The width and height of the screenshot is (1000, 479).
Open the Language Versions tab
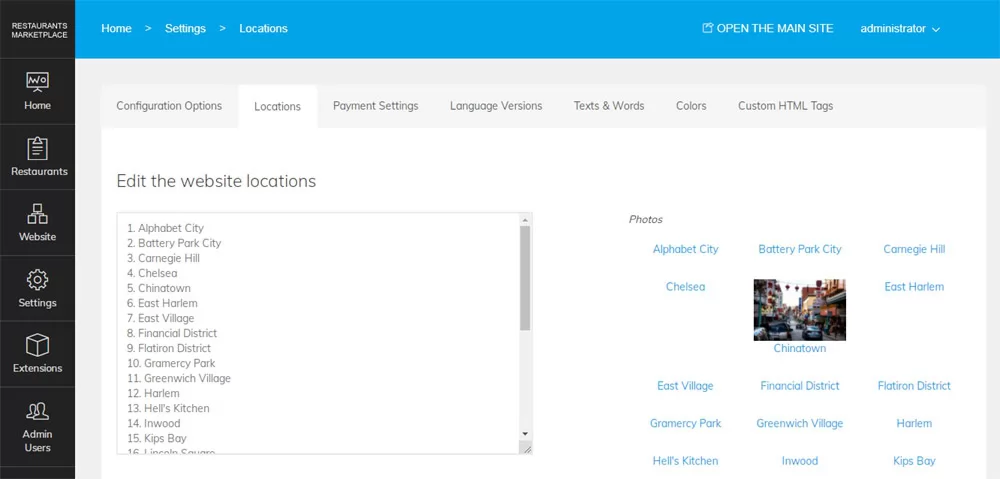(x=496, y=106)
